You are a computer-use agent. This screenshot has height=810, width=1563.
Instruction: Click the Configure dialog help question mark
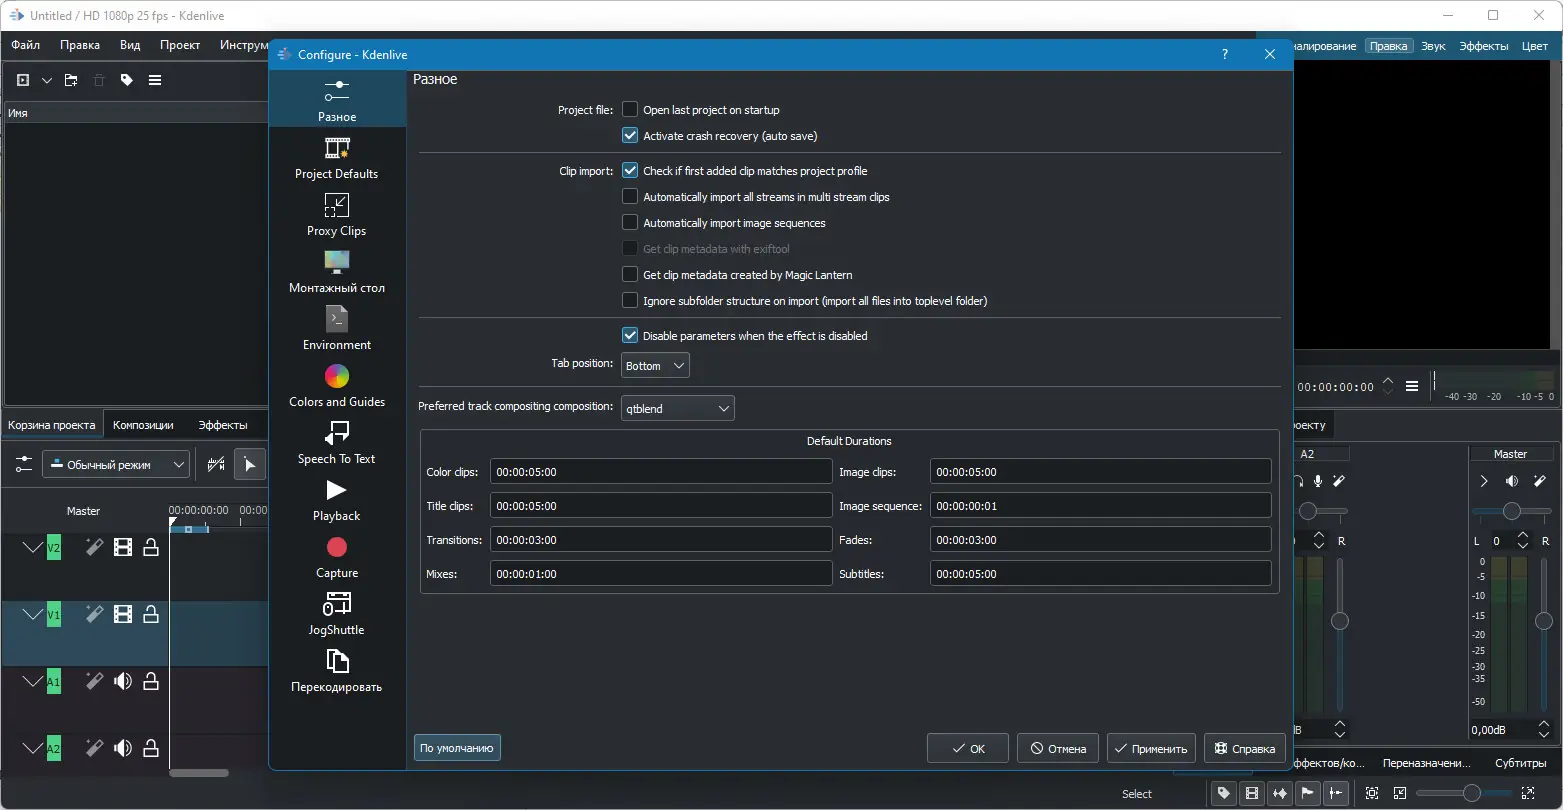[1225, 55]
